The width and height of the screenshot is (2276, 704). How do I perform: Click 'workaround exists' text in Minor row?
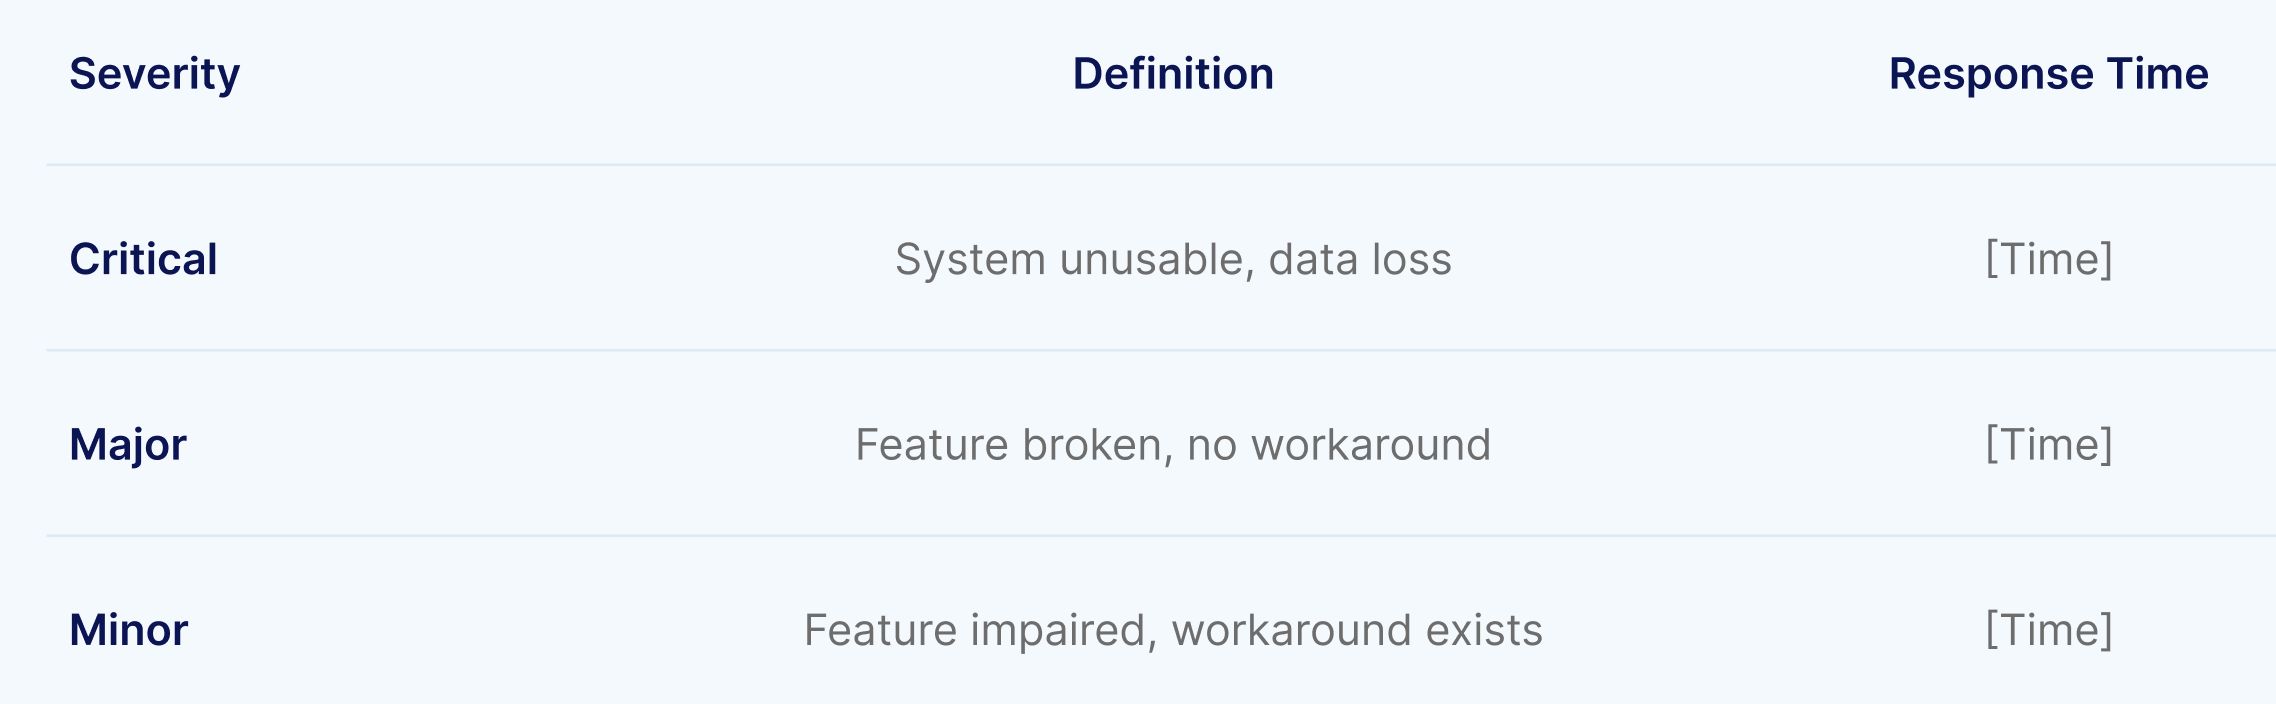pos(1357,630)
